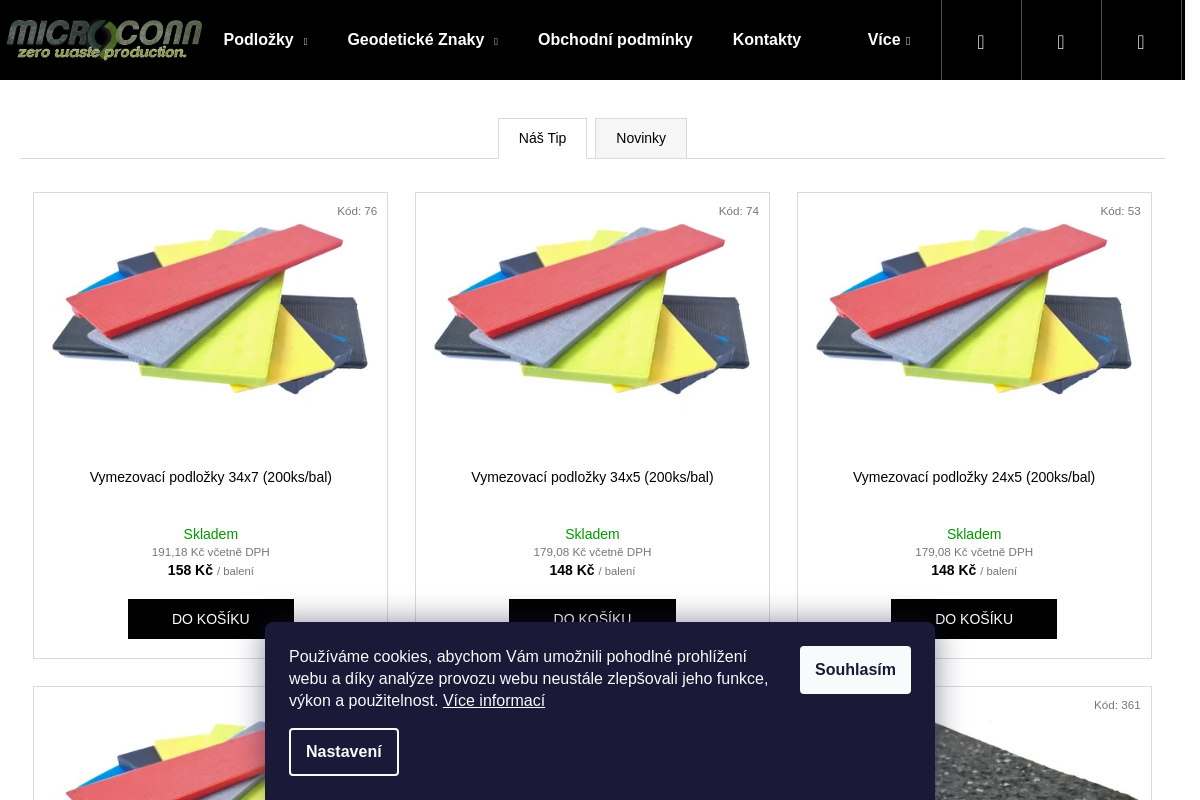Expand the Podložky menu

tap(265, 40)
